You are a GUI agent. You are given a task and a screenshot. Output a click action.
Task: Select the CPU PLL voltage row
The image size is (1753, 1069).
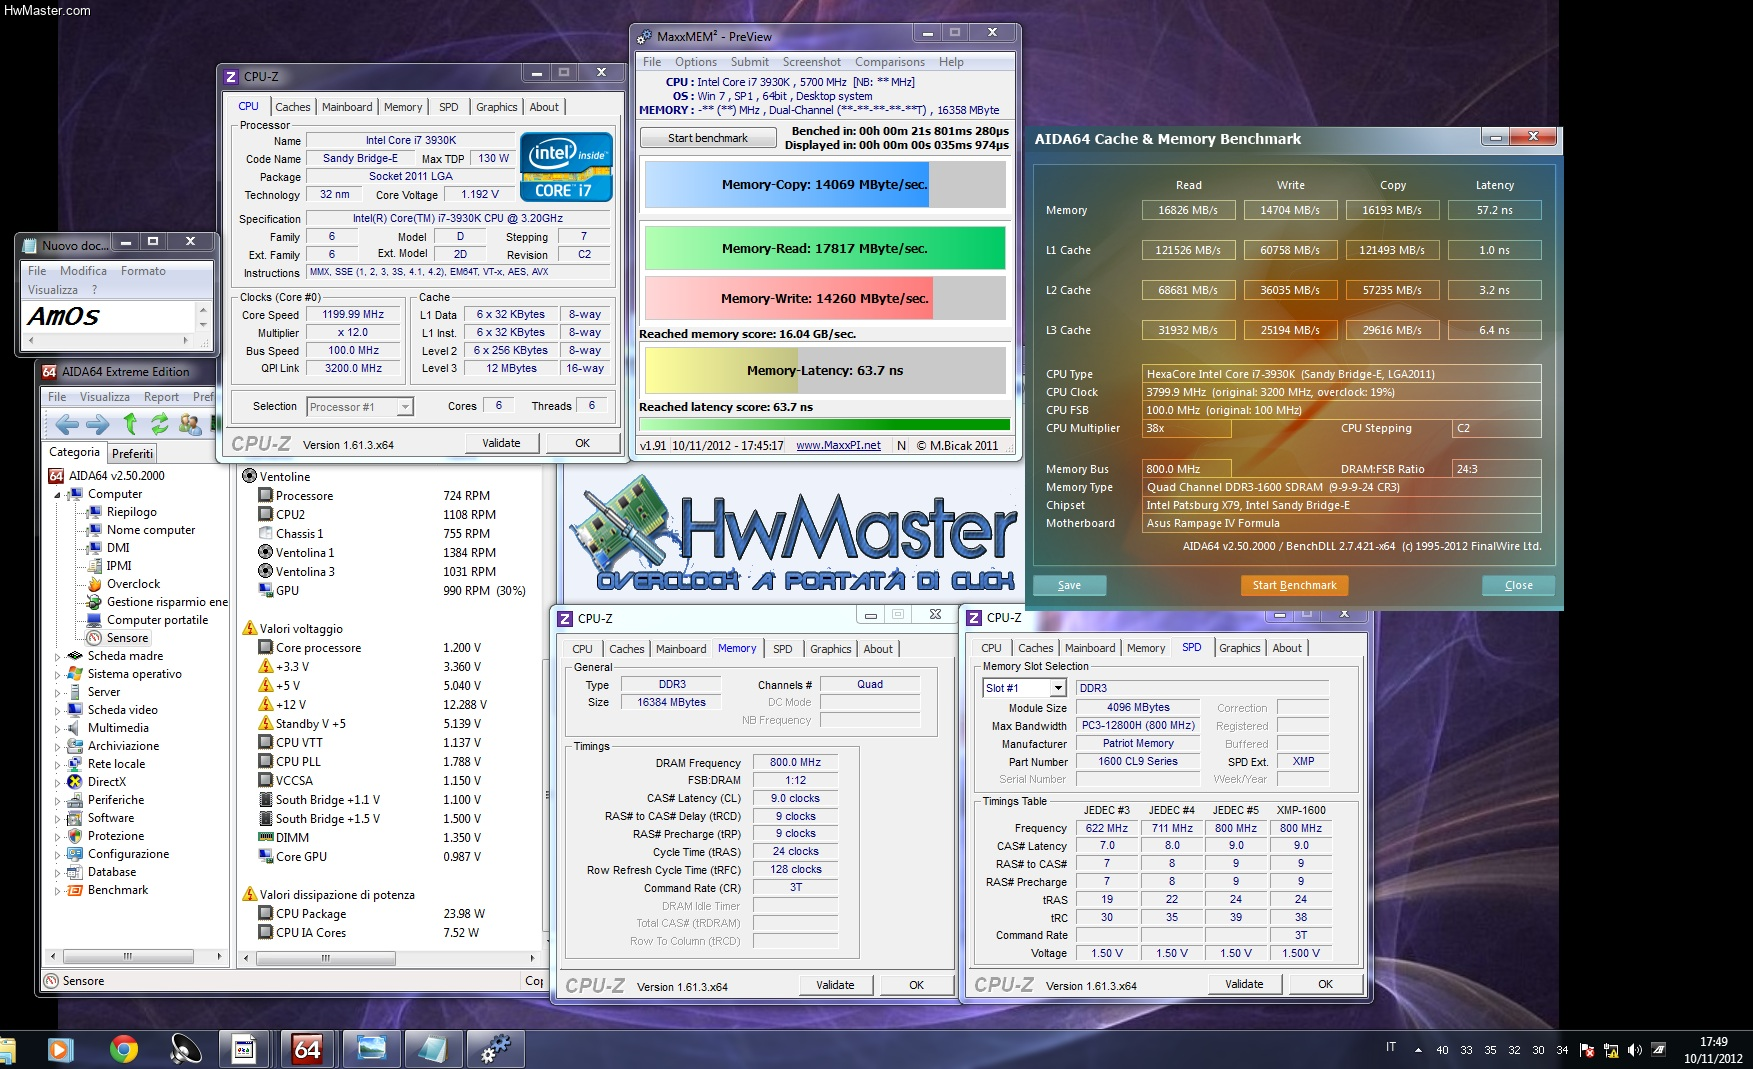[390, 762]
